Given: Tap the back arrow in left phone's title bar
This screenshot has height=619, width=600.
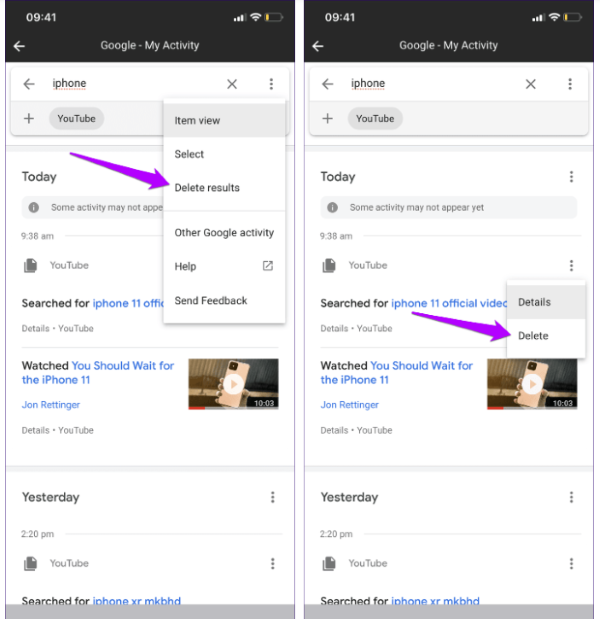Looking at the screenshot, I should coord(19,46).
